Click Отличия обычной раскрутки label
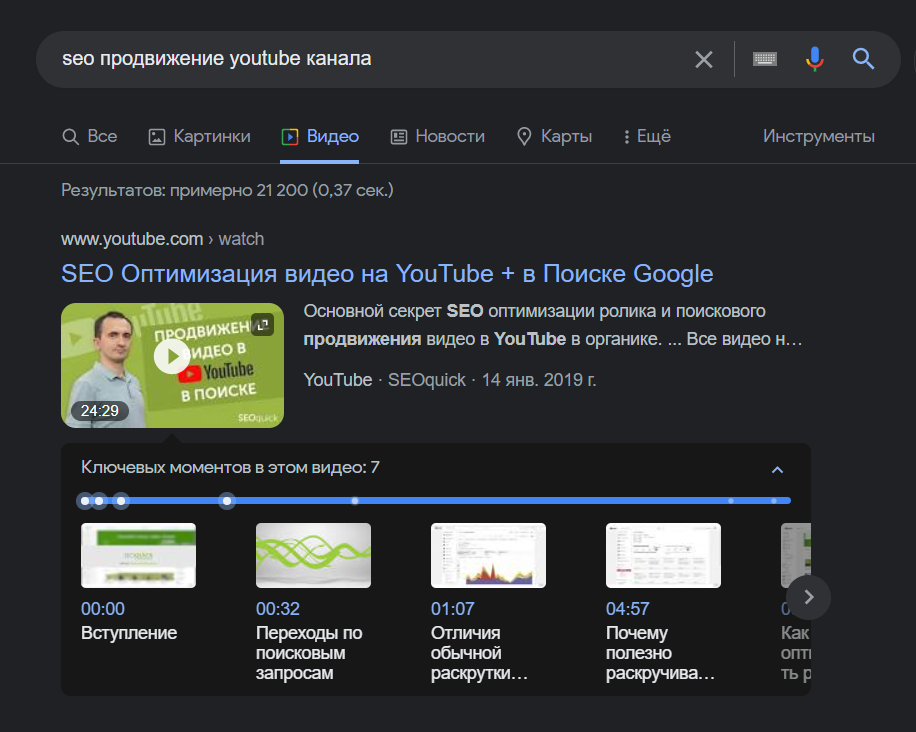This screenshot has height=732, width=916. pos(479,653)
